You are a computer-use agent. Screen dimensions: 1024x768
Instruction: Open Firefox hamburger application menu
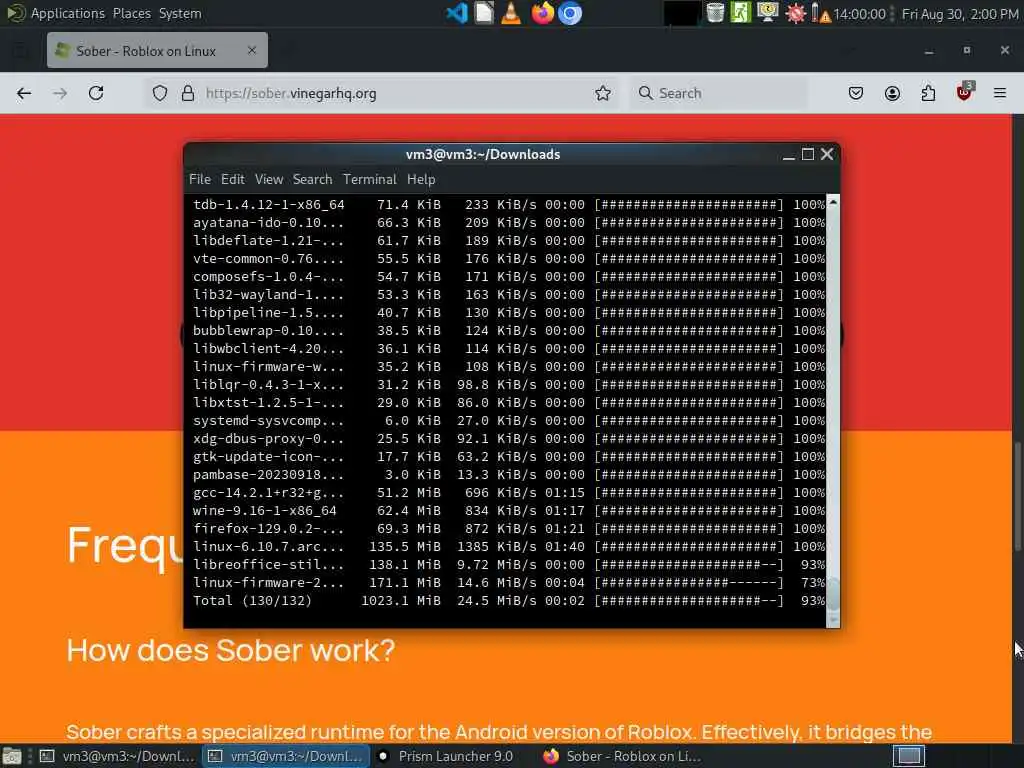[x=1000, y=93]
